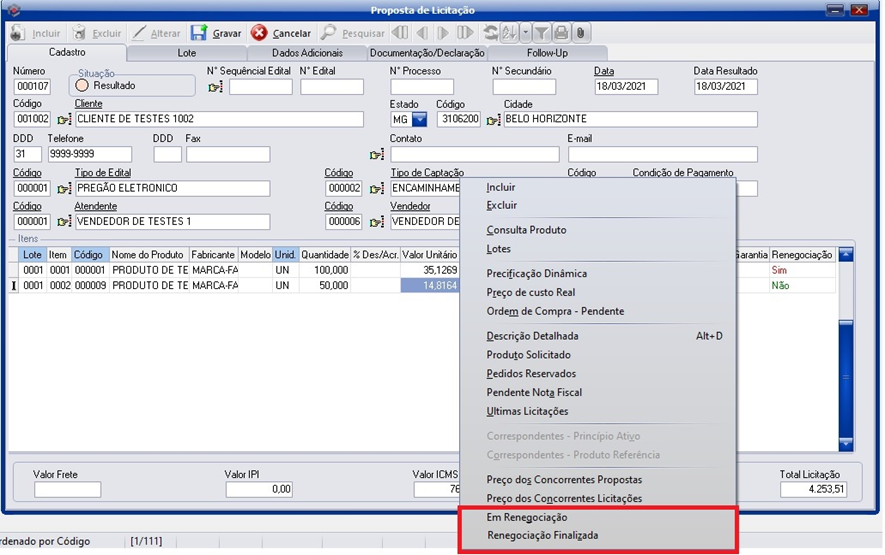This screenshot has height=555, width=885.
Task: Switch to the Dados Adicionais tab
Action: (307, 52)
